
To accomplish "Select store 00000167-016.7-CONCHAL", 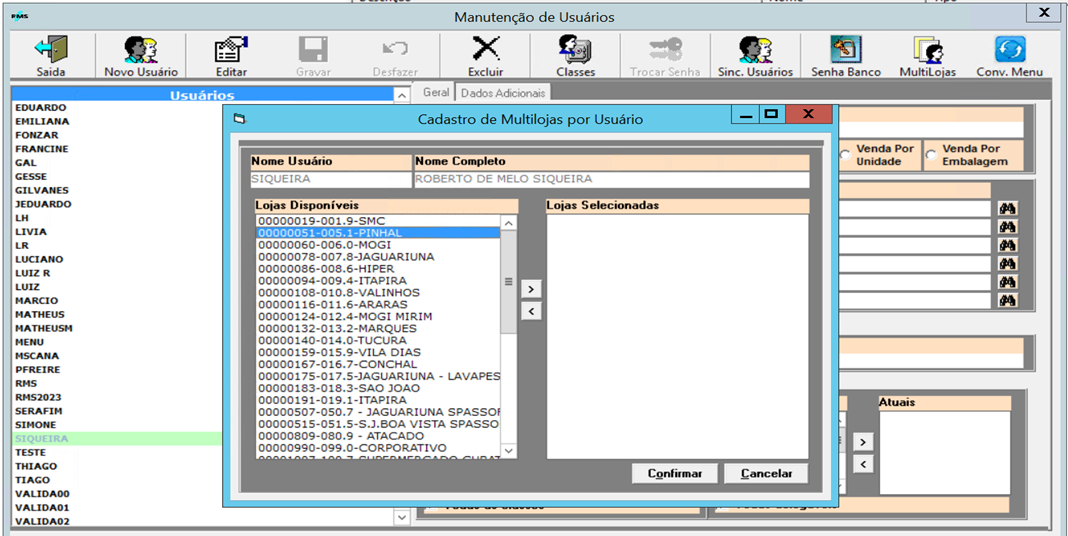I will coord(378,364).
